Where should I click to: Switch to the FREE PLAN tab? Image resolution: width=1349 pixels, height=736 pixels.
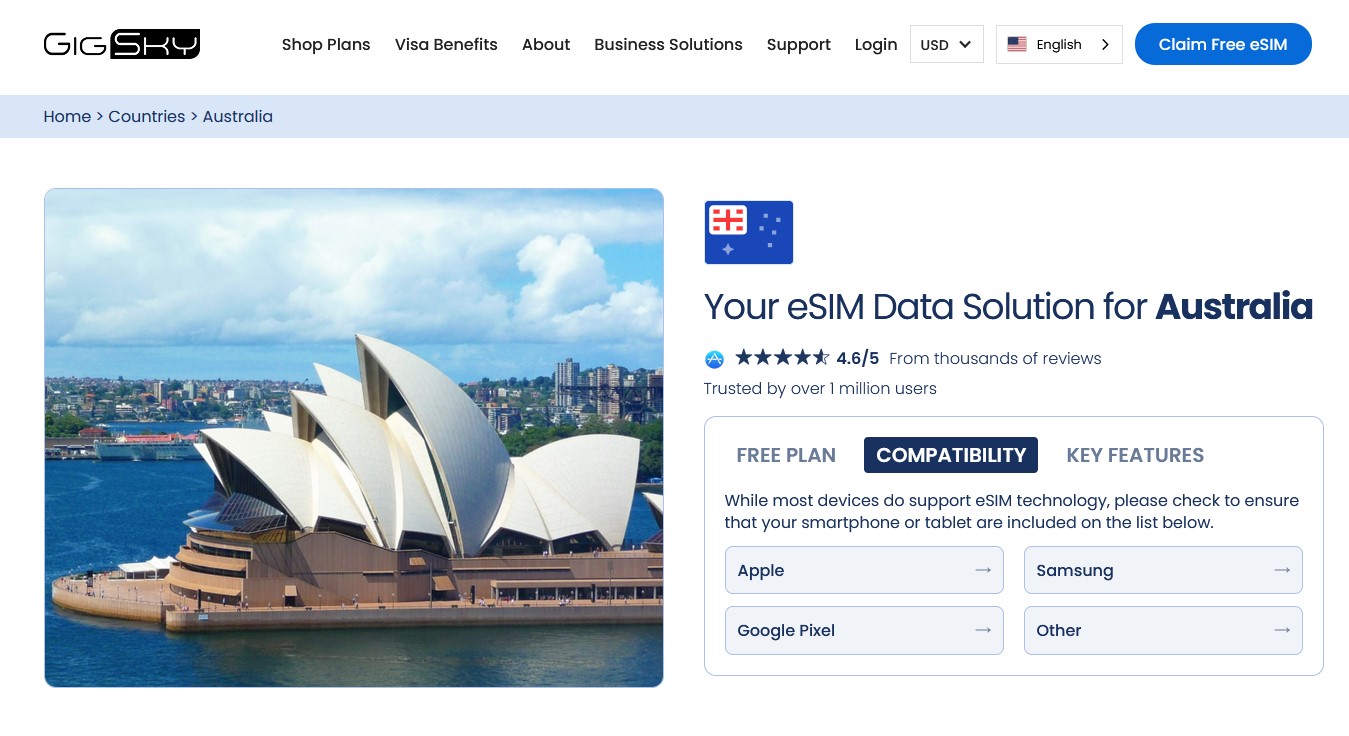click(x=786, y=455)
